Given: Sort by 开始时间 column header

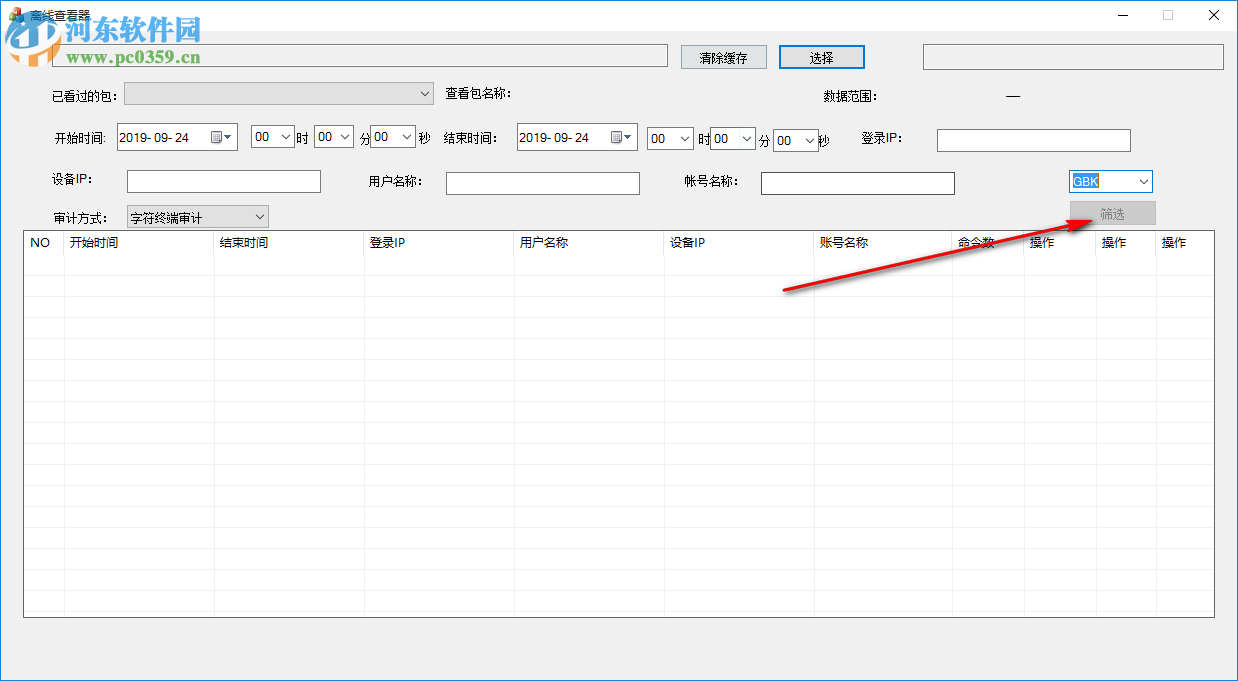Looking at the screenshot, I should [139, 242].
